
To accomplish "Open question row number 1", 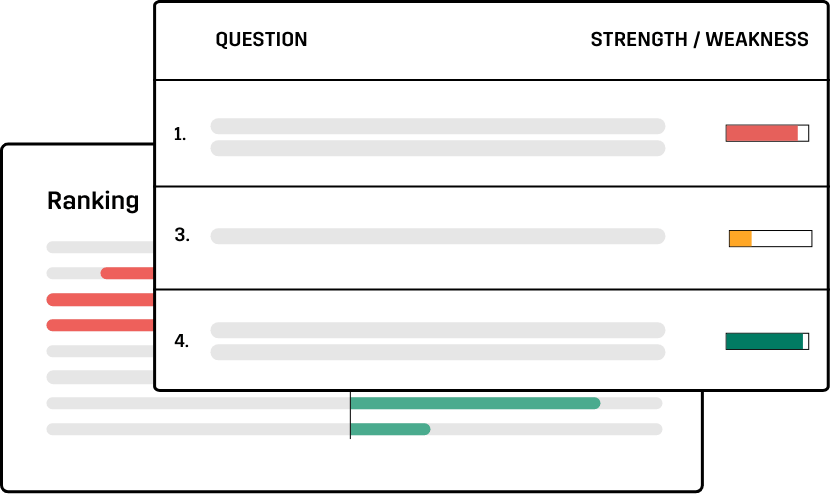I will coord(491,134).
